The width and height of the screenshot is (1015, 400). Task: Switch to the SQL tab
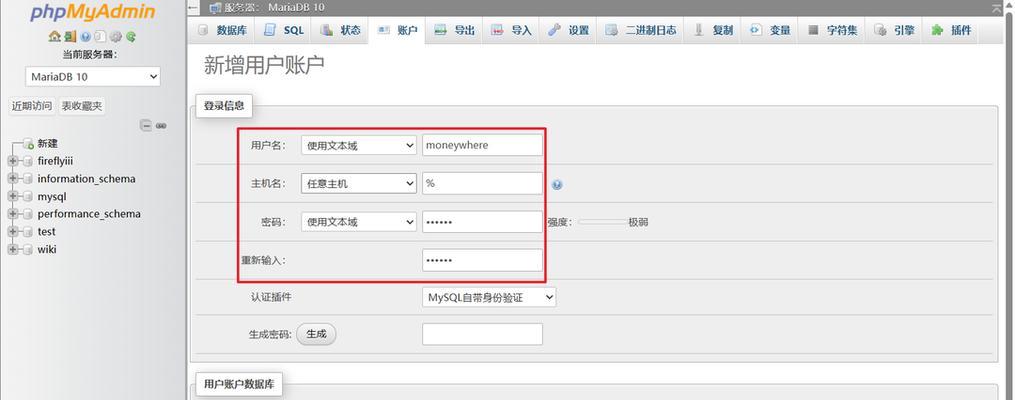tap(284, 30)
